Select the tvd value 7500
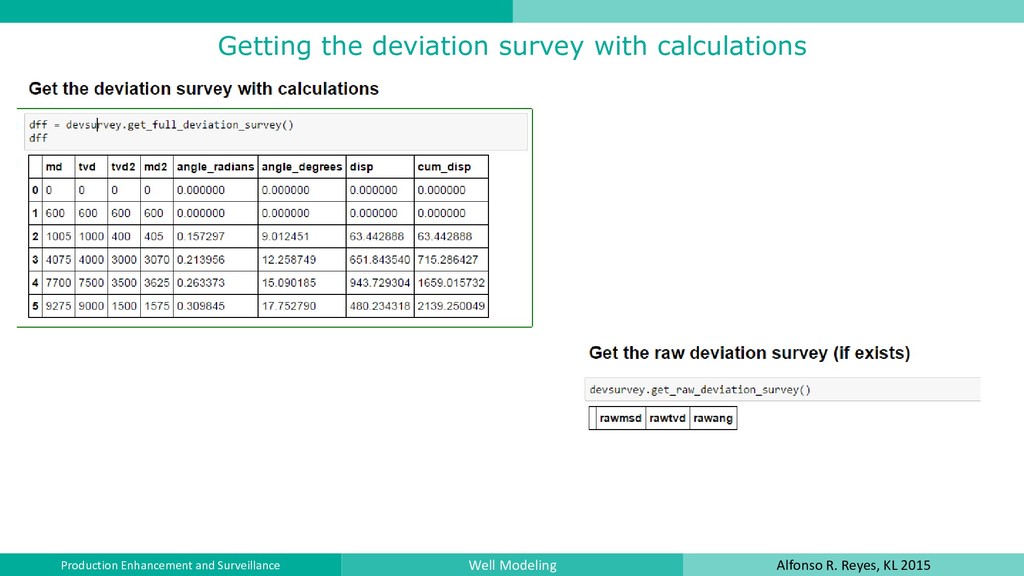 pos(91,283)
